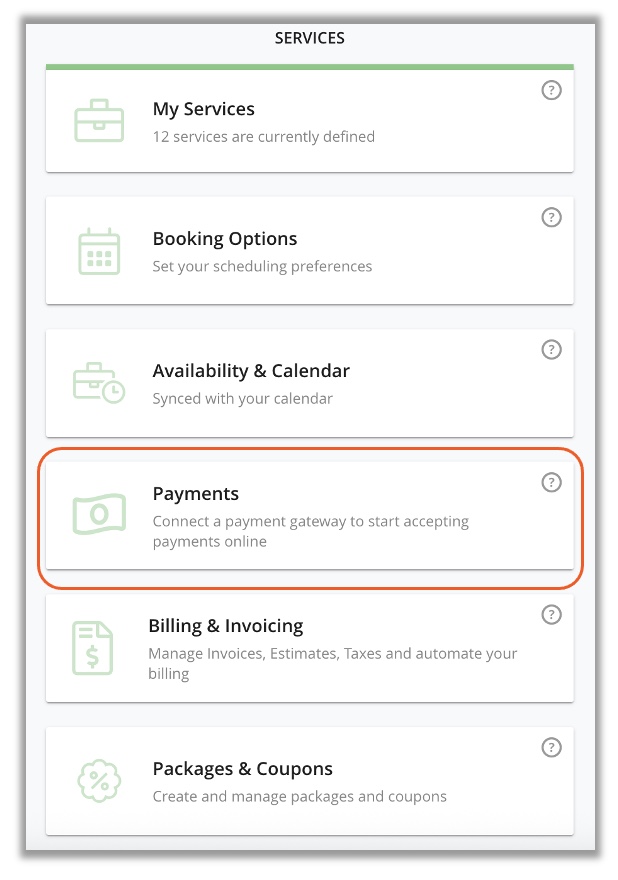The image size is (618, 880).
Task: View help for Packages & Coupons
Action: 551,748
